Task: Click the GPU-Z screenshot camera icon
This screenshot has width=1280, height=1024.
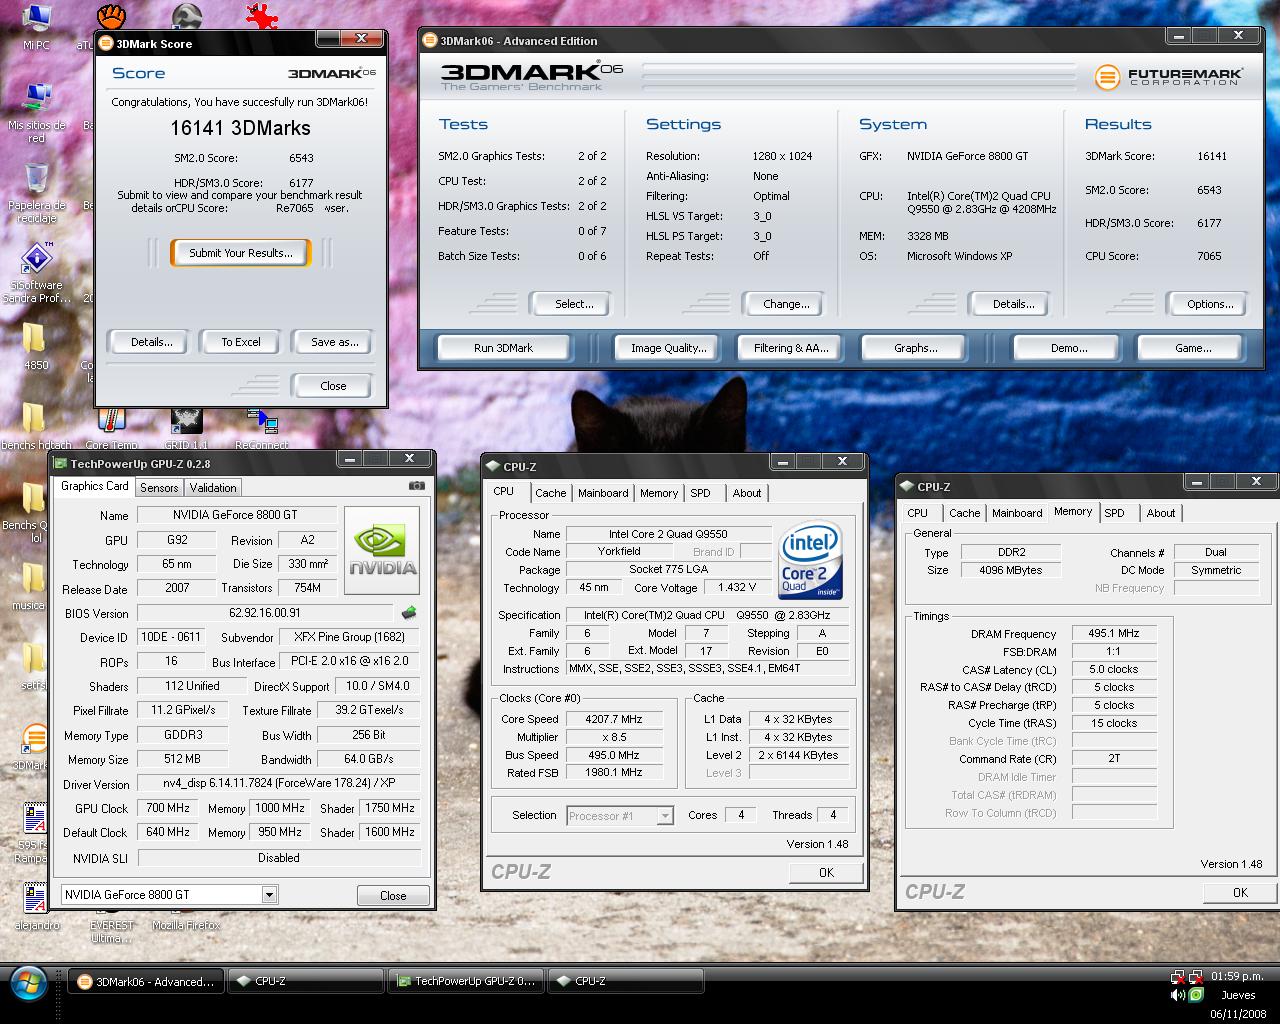Action: [417, 486]
